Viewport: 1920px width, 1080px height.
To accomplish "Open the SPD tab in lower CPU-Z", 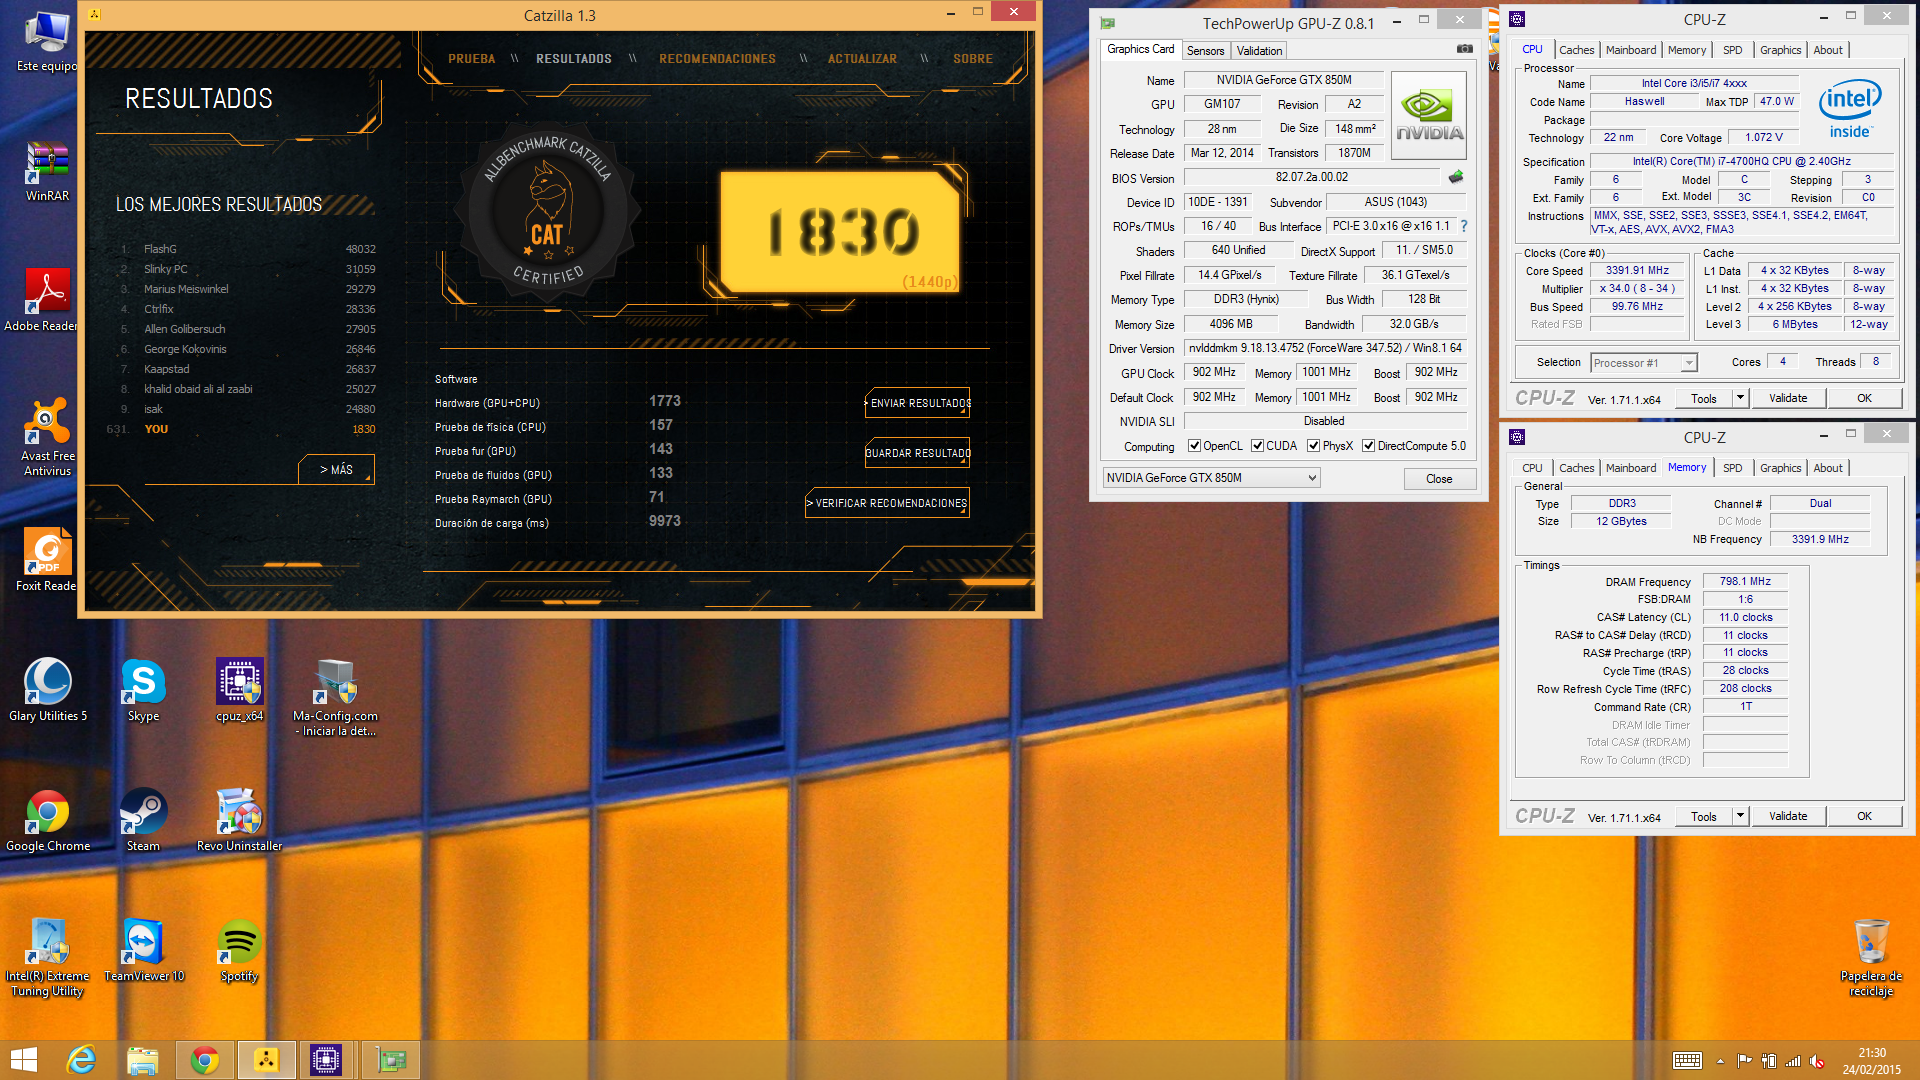I will 1732,468.
